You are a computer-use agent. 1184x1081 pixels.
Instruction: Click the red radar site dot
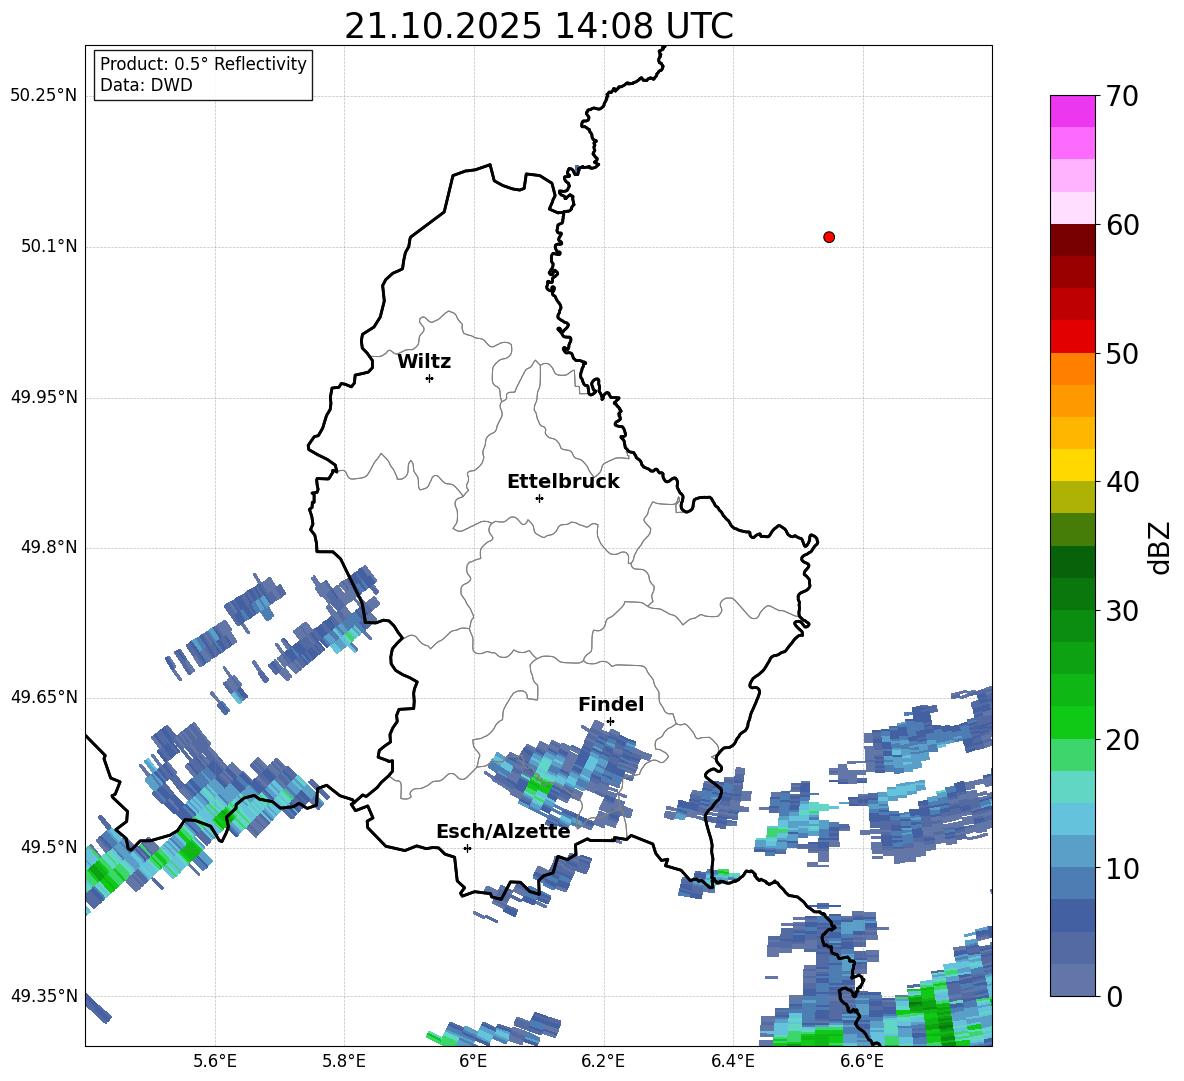[829, 237]
